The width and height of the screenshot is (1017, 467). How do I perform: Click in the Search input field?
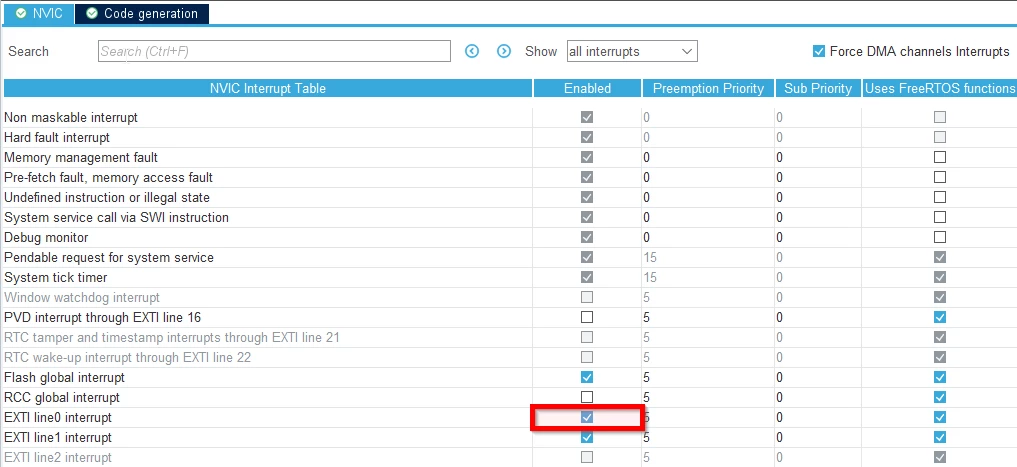pyautogui.click(x=274, y=51)
